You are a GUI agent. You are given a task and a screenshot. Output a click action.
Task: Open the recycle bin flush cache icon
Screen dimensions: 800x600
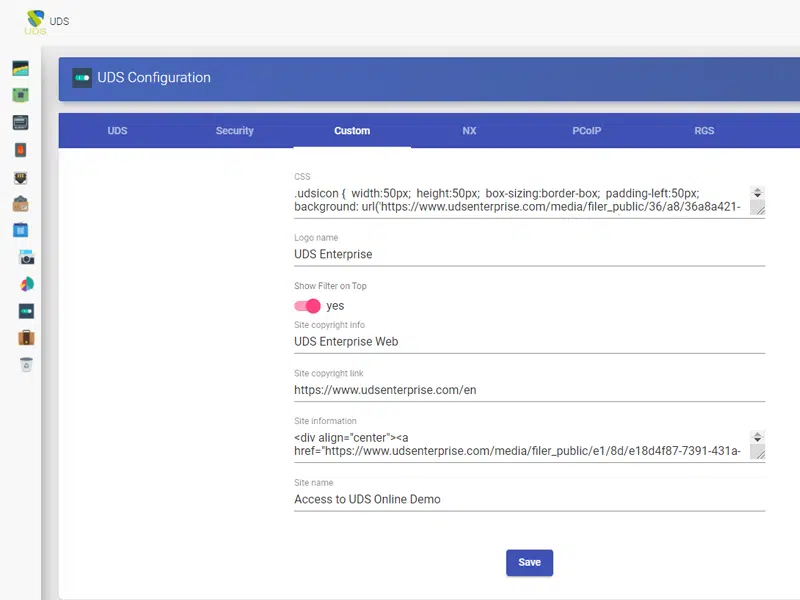pyautogui.click(x=27, y=364)
